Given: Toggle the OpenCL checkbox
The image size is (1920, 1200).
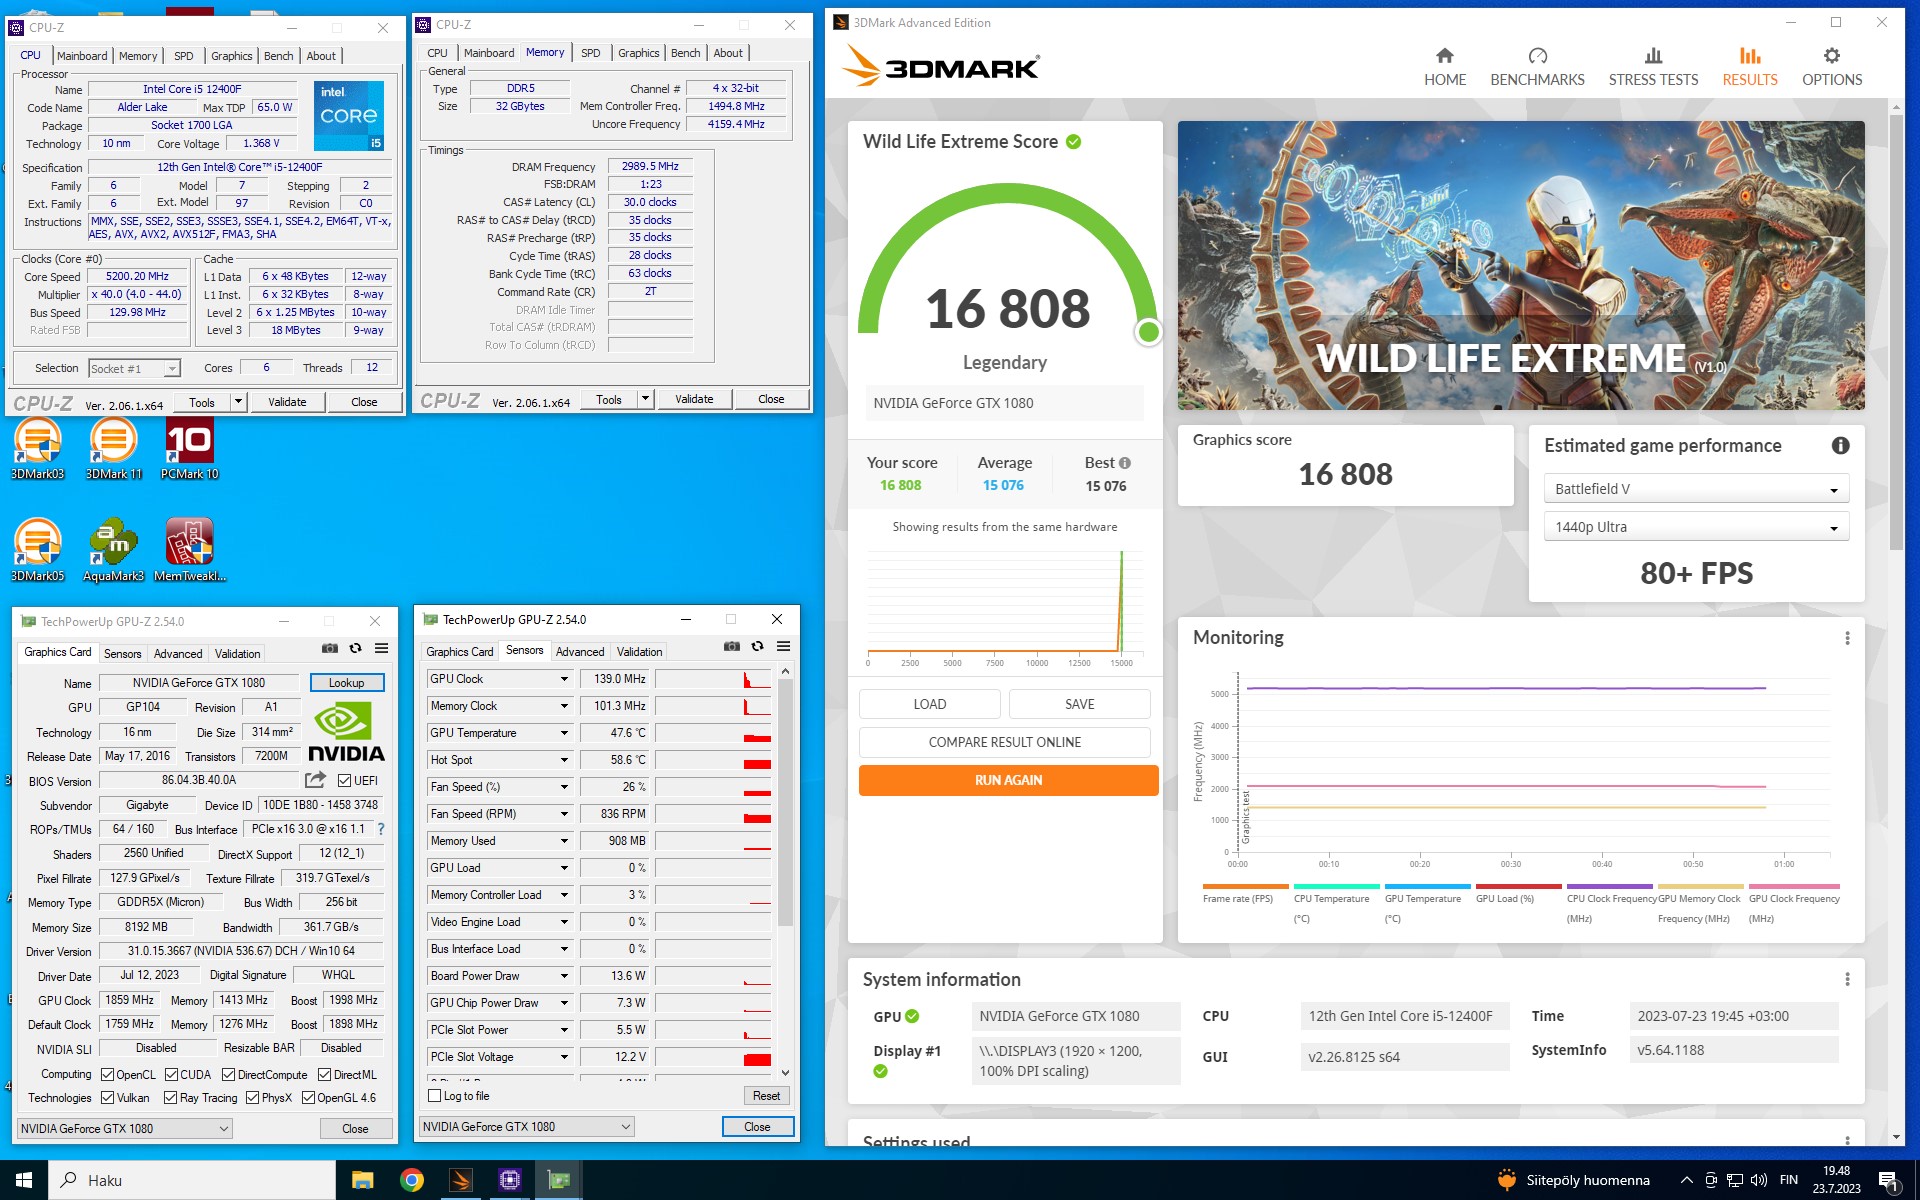Looking at the screenshot, I should tap(107, 1075).
